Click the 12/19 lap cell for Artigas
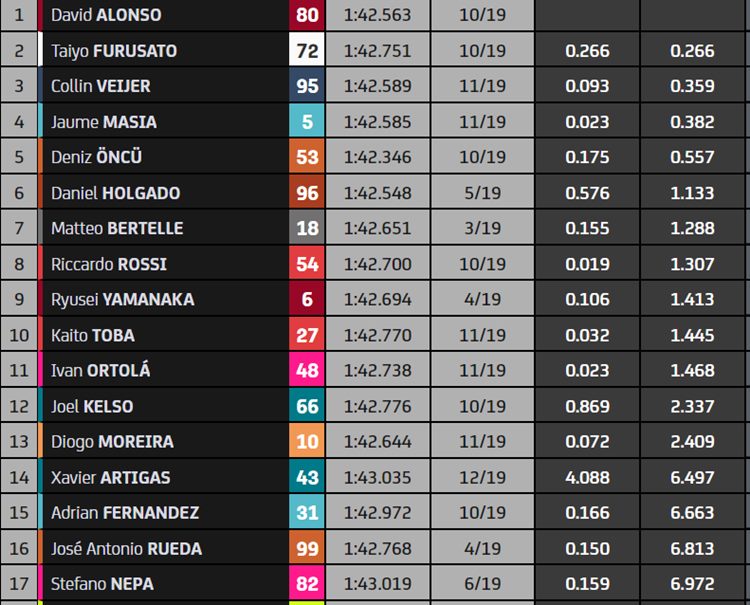This screenshot has height=605, width=750. [x=482, y=477]
